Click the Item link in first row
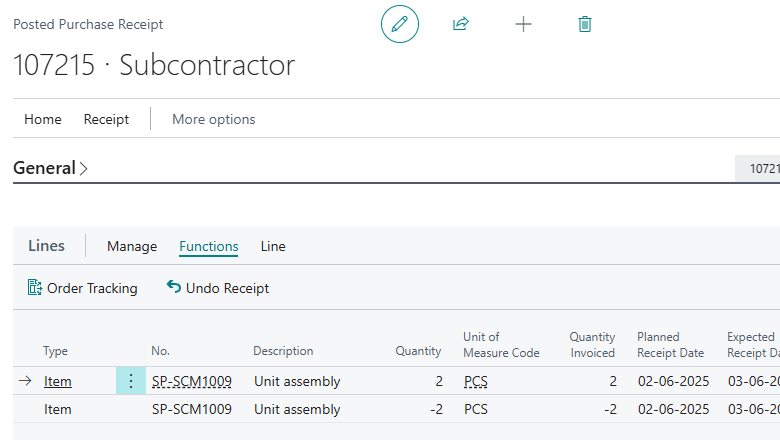The height and width of the screenshot is (440, 780). coord(57,381)
